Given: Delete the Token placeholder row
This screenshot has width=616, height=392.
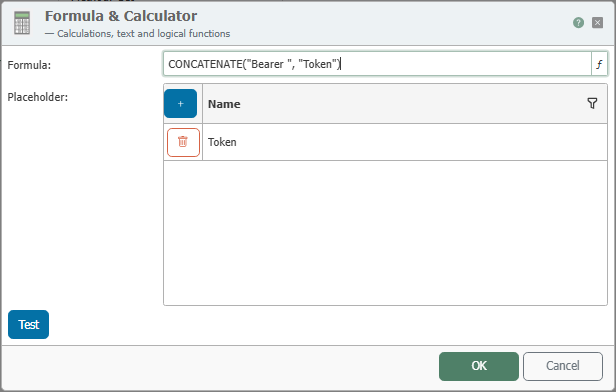Looking at the screenshot, I should pos(183,142).
